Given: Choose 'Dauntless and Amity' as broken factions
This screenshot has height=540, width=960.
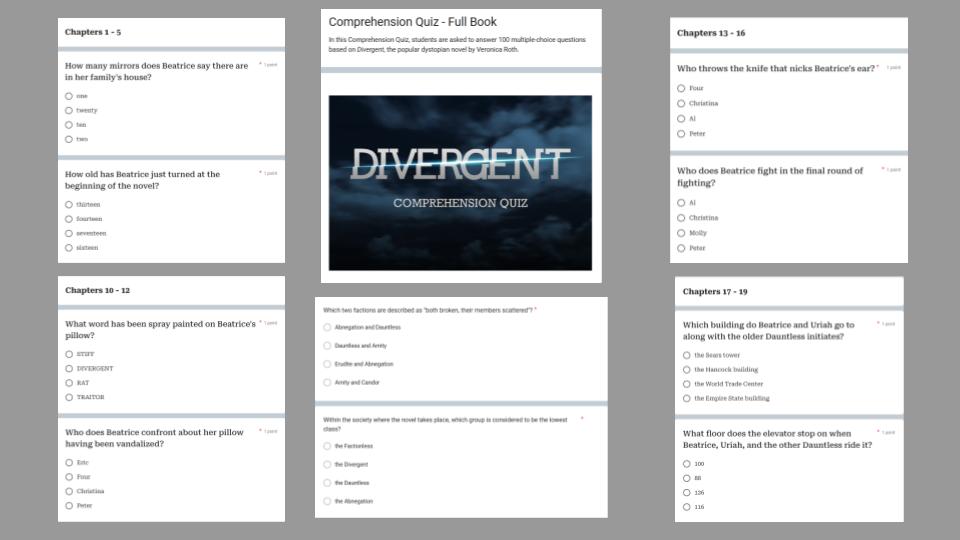Looking at the screenshot, I should point(328,346).
